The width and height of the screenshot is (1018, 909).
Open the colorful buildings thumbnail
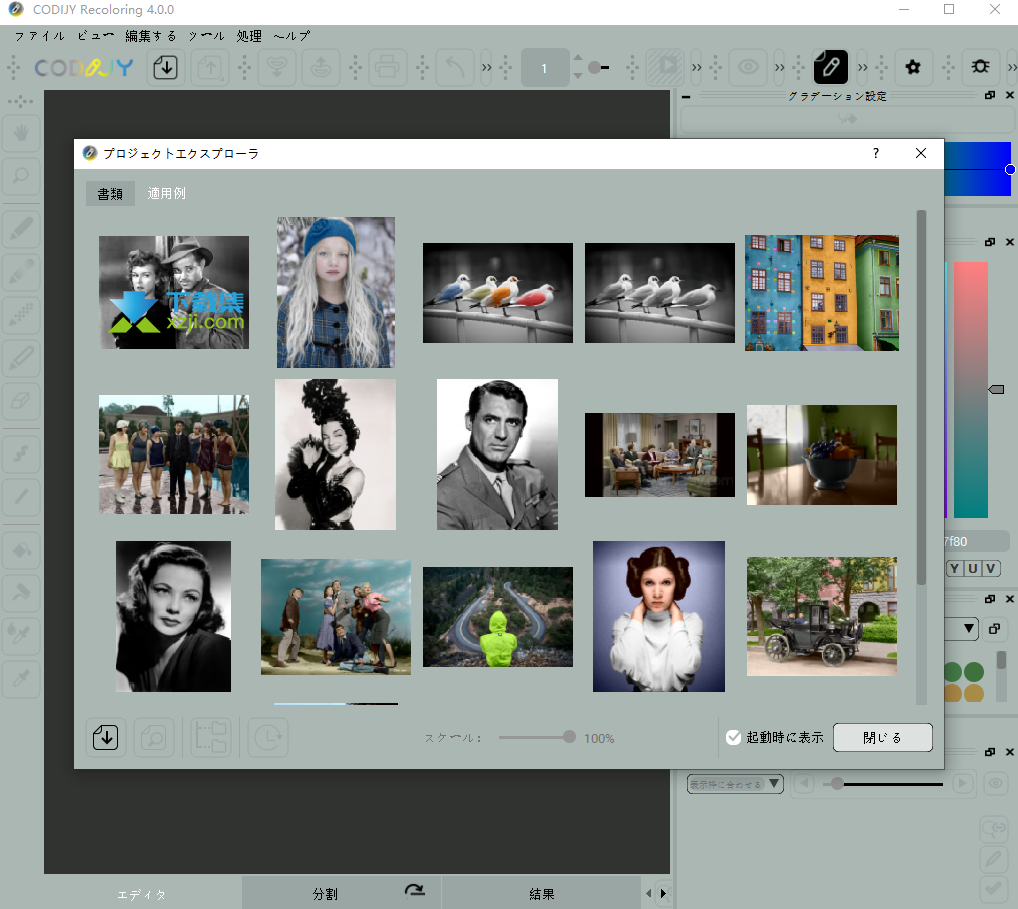click(822, 293)
